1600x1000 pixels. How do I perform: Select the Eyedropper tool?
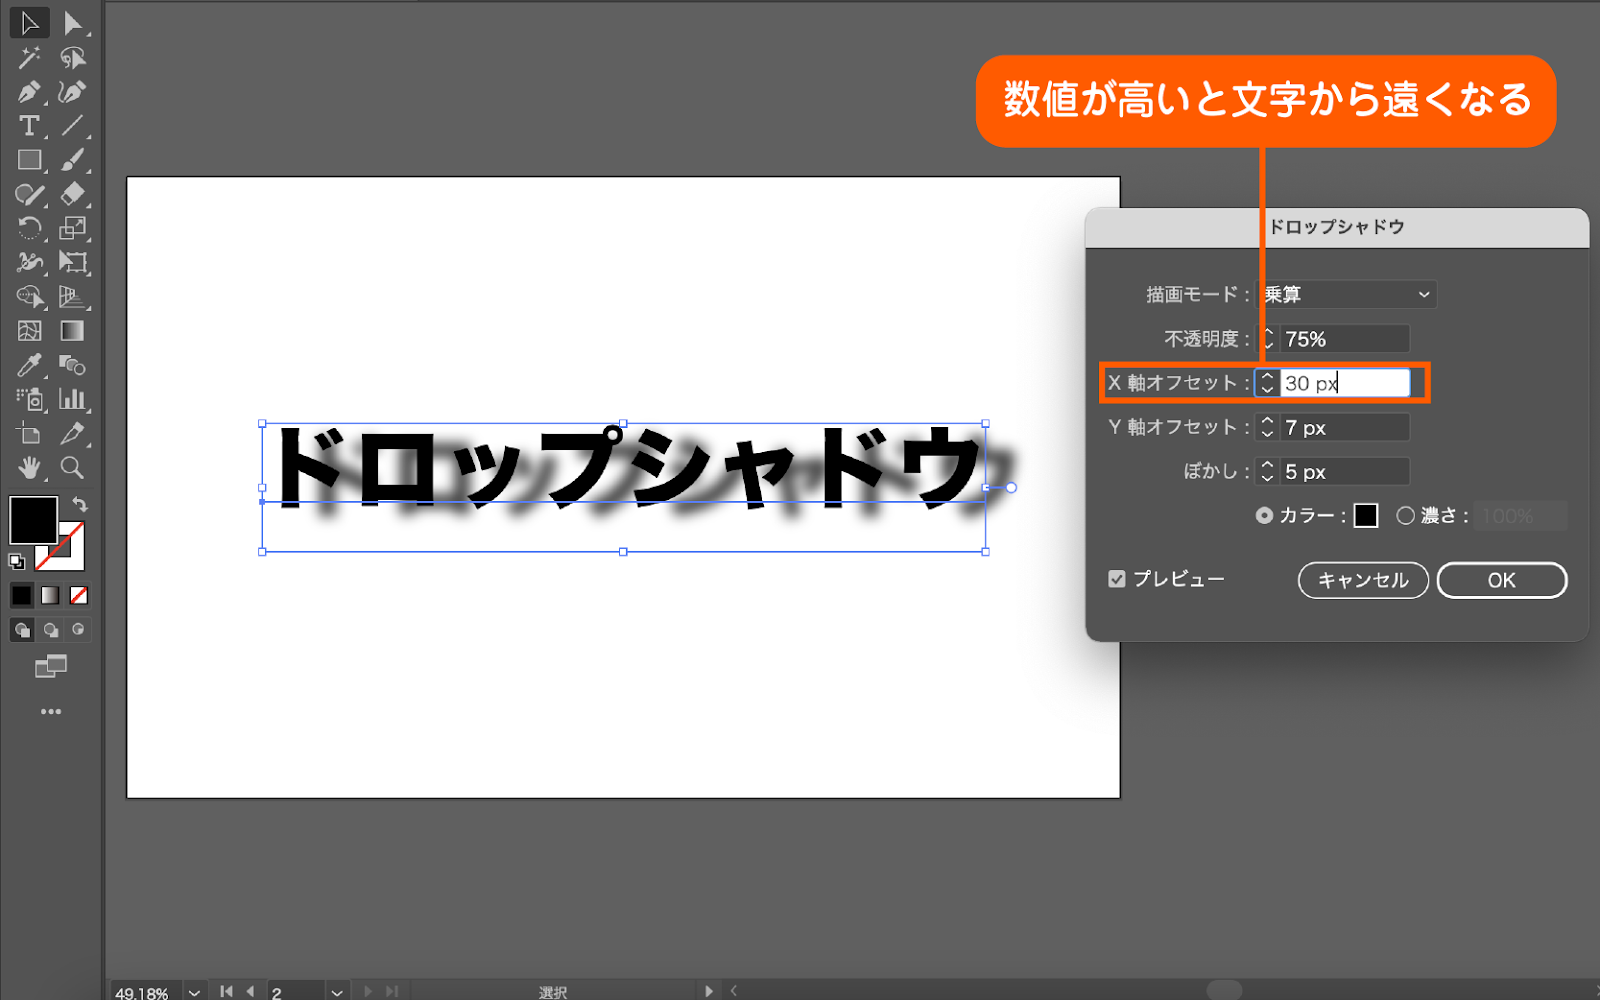29,365
